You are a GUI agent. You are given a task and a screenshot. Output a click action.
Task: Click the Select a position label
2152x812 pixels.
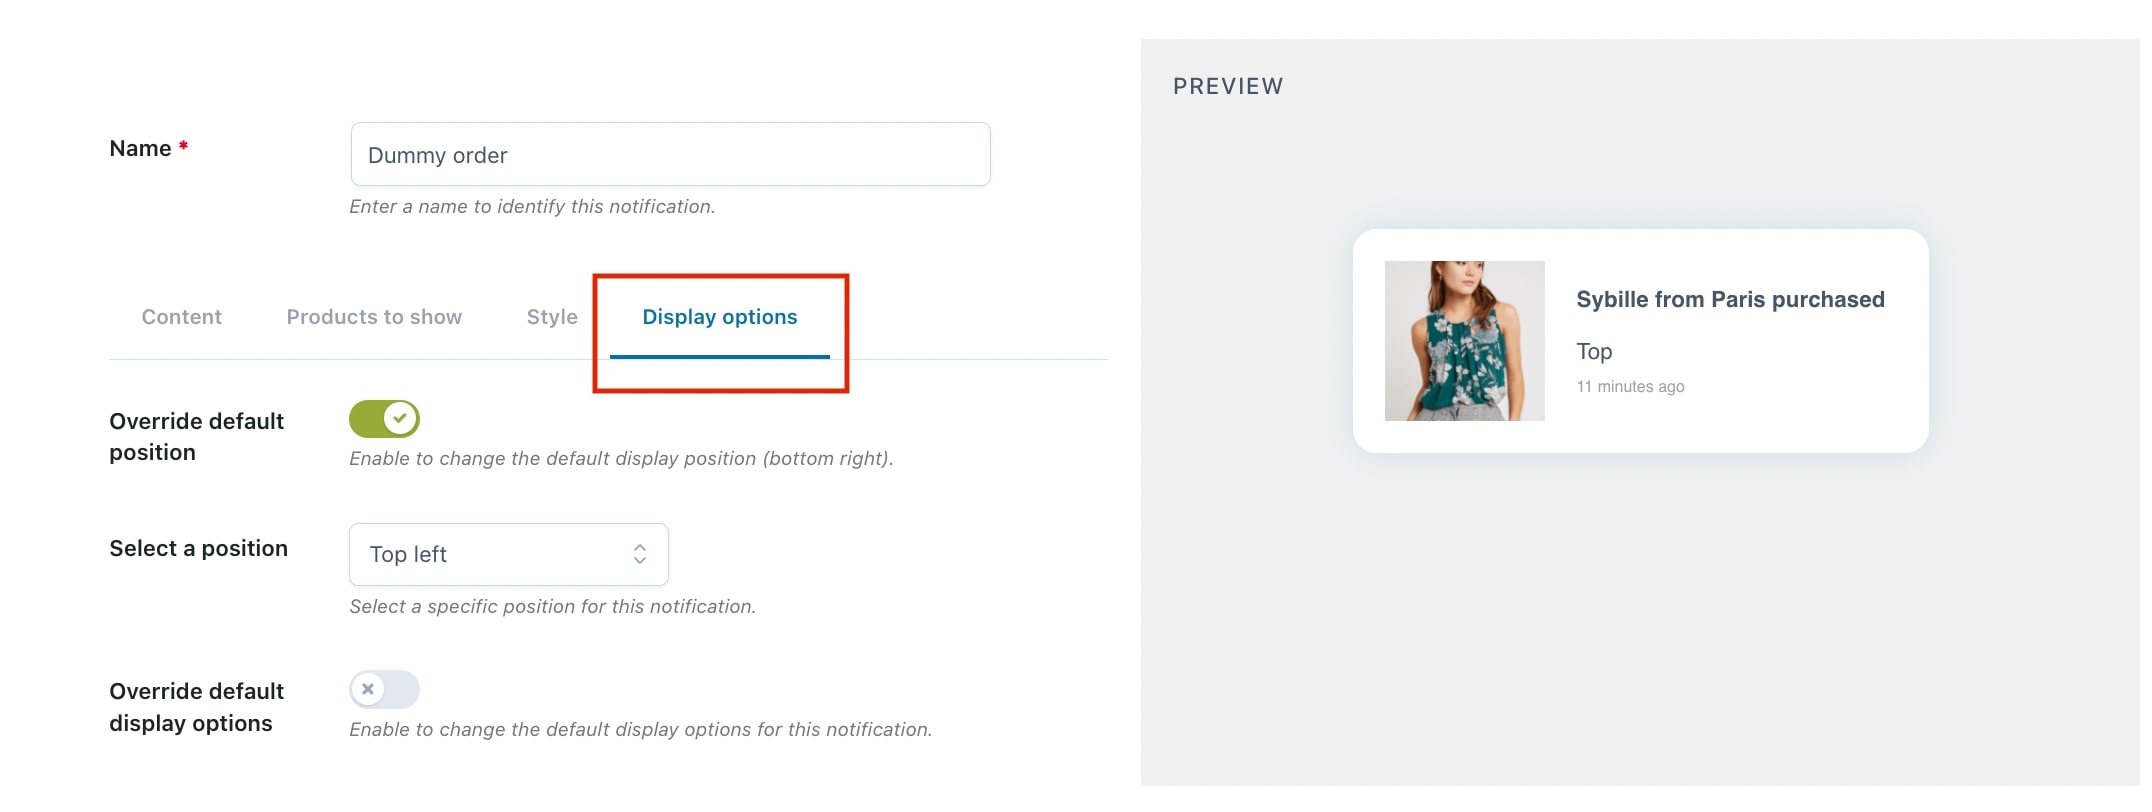[x=198, y=548]
